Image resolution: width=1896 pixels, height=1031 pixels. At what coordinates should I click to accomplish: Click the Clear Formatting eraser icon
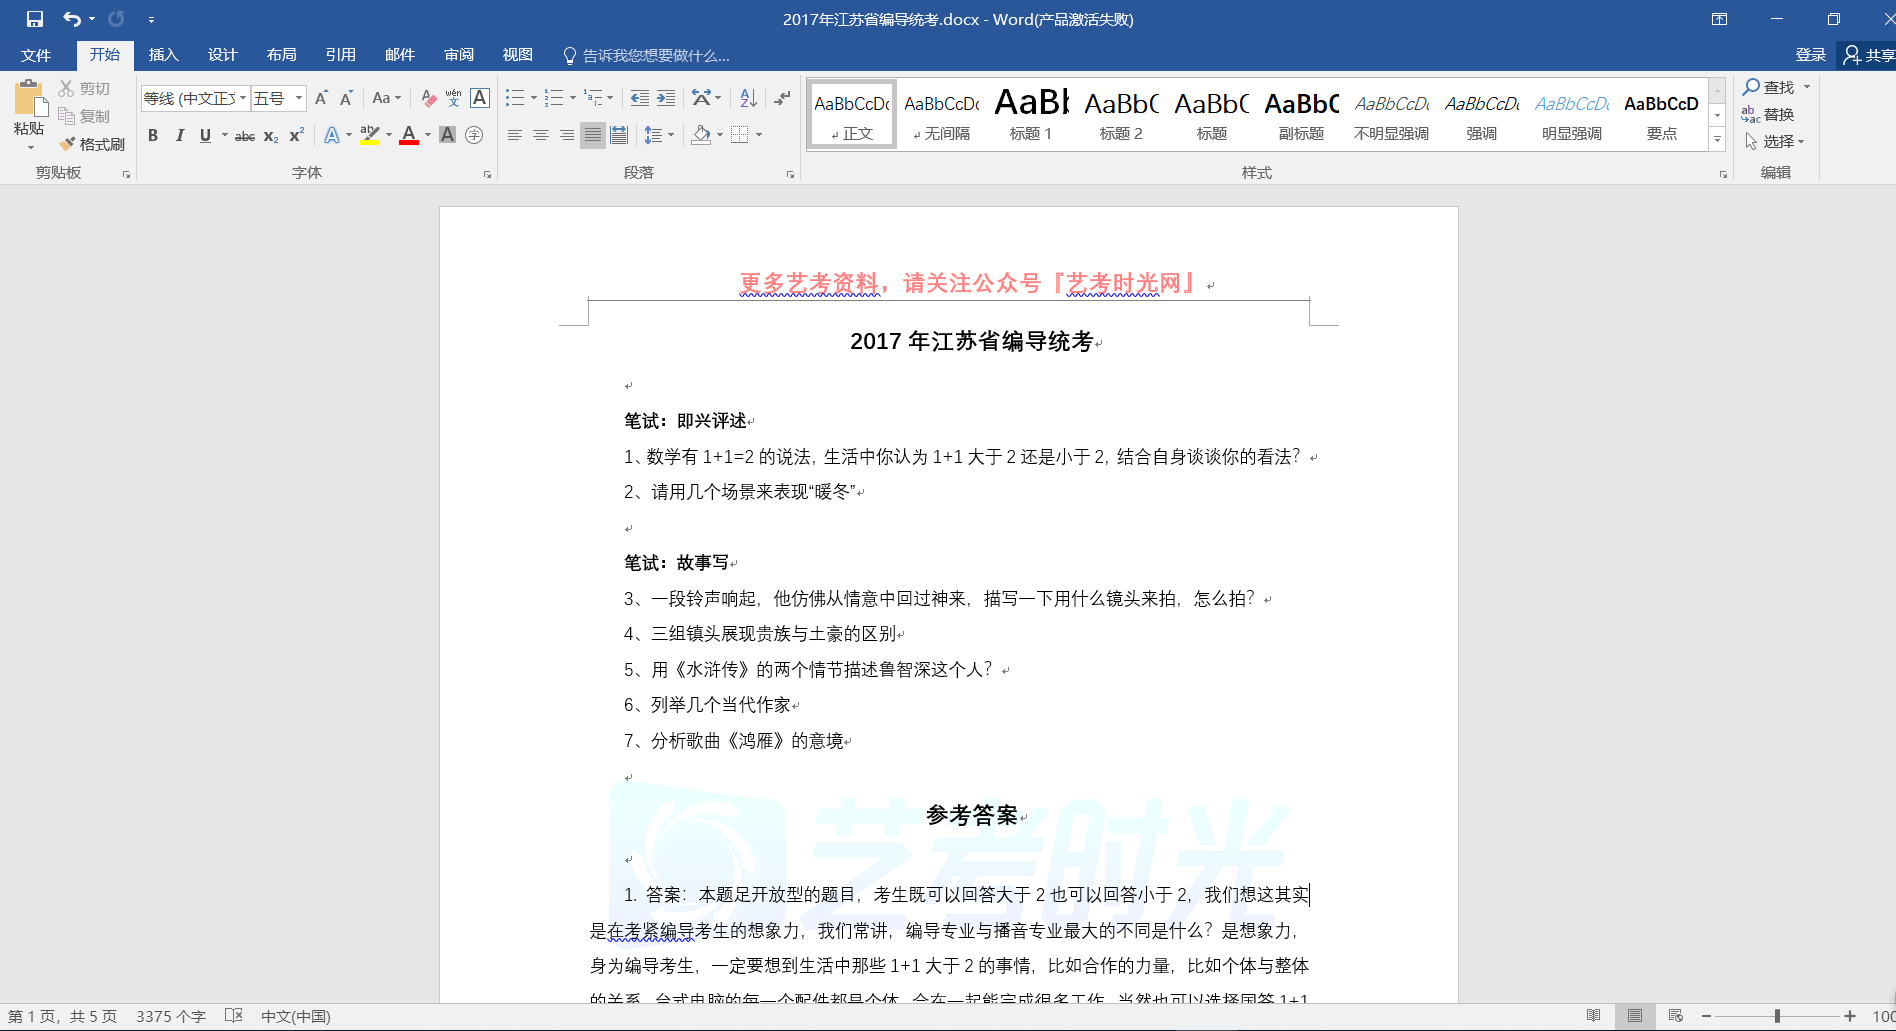(x=428, y=98)
